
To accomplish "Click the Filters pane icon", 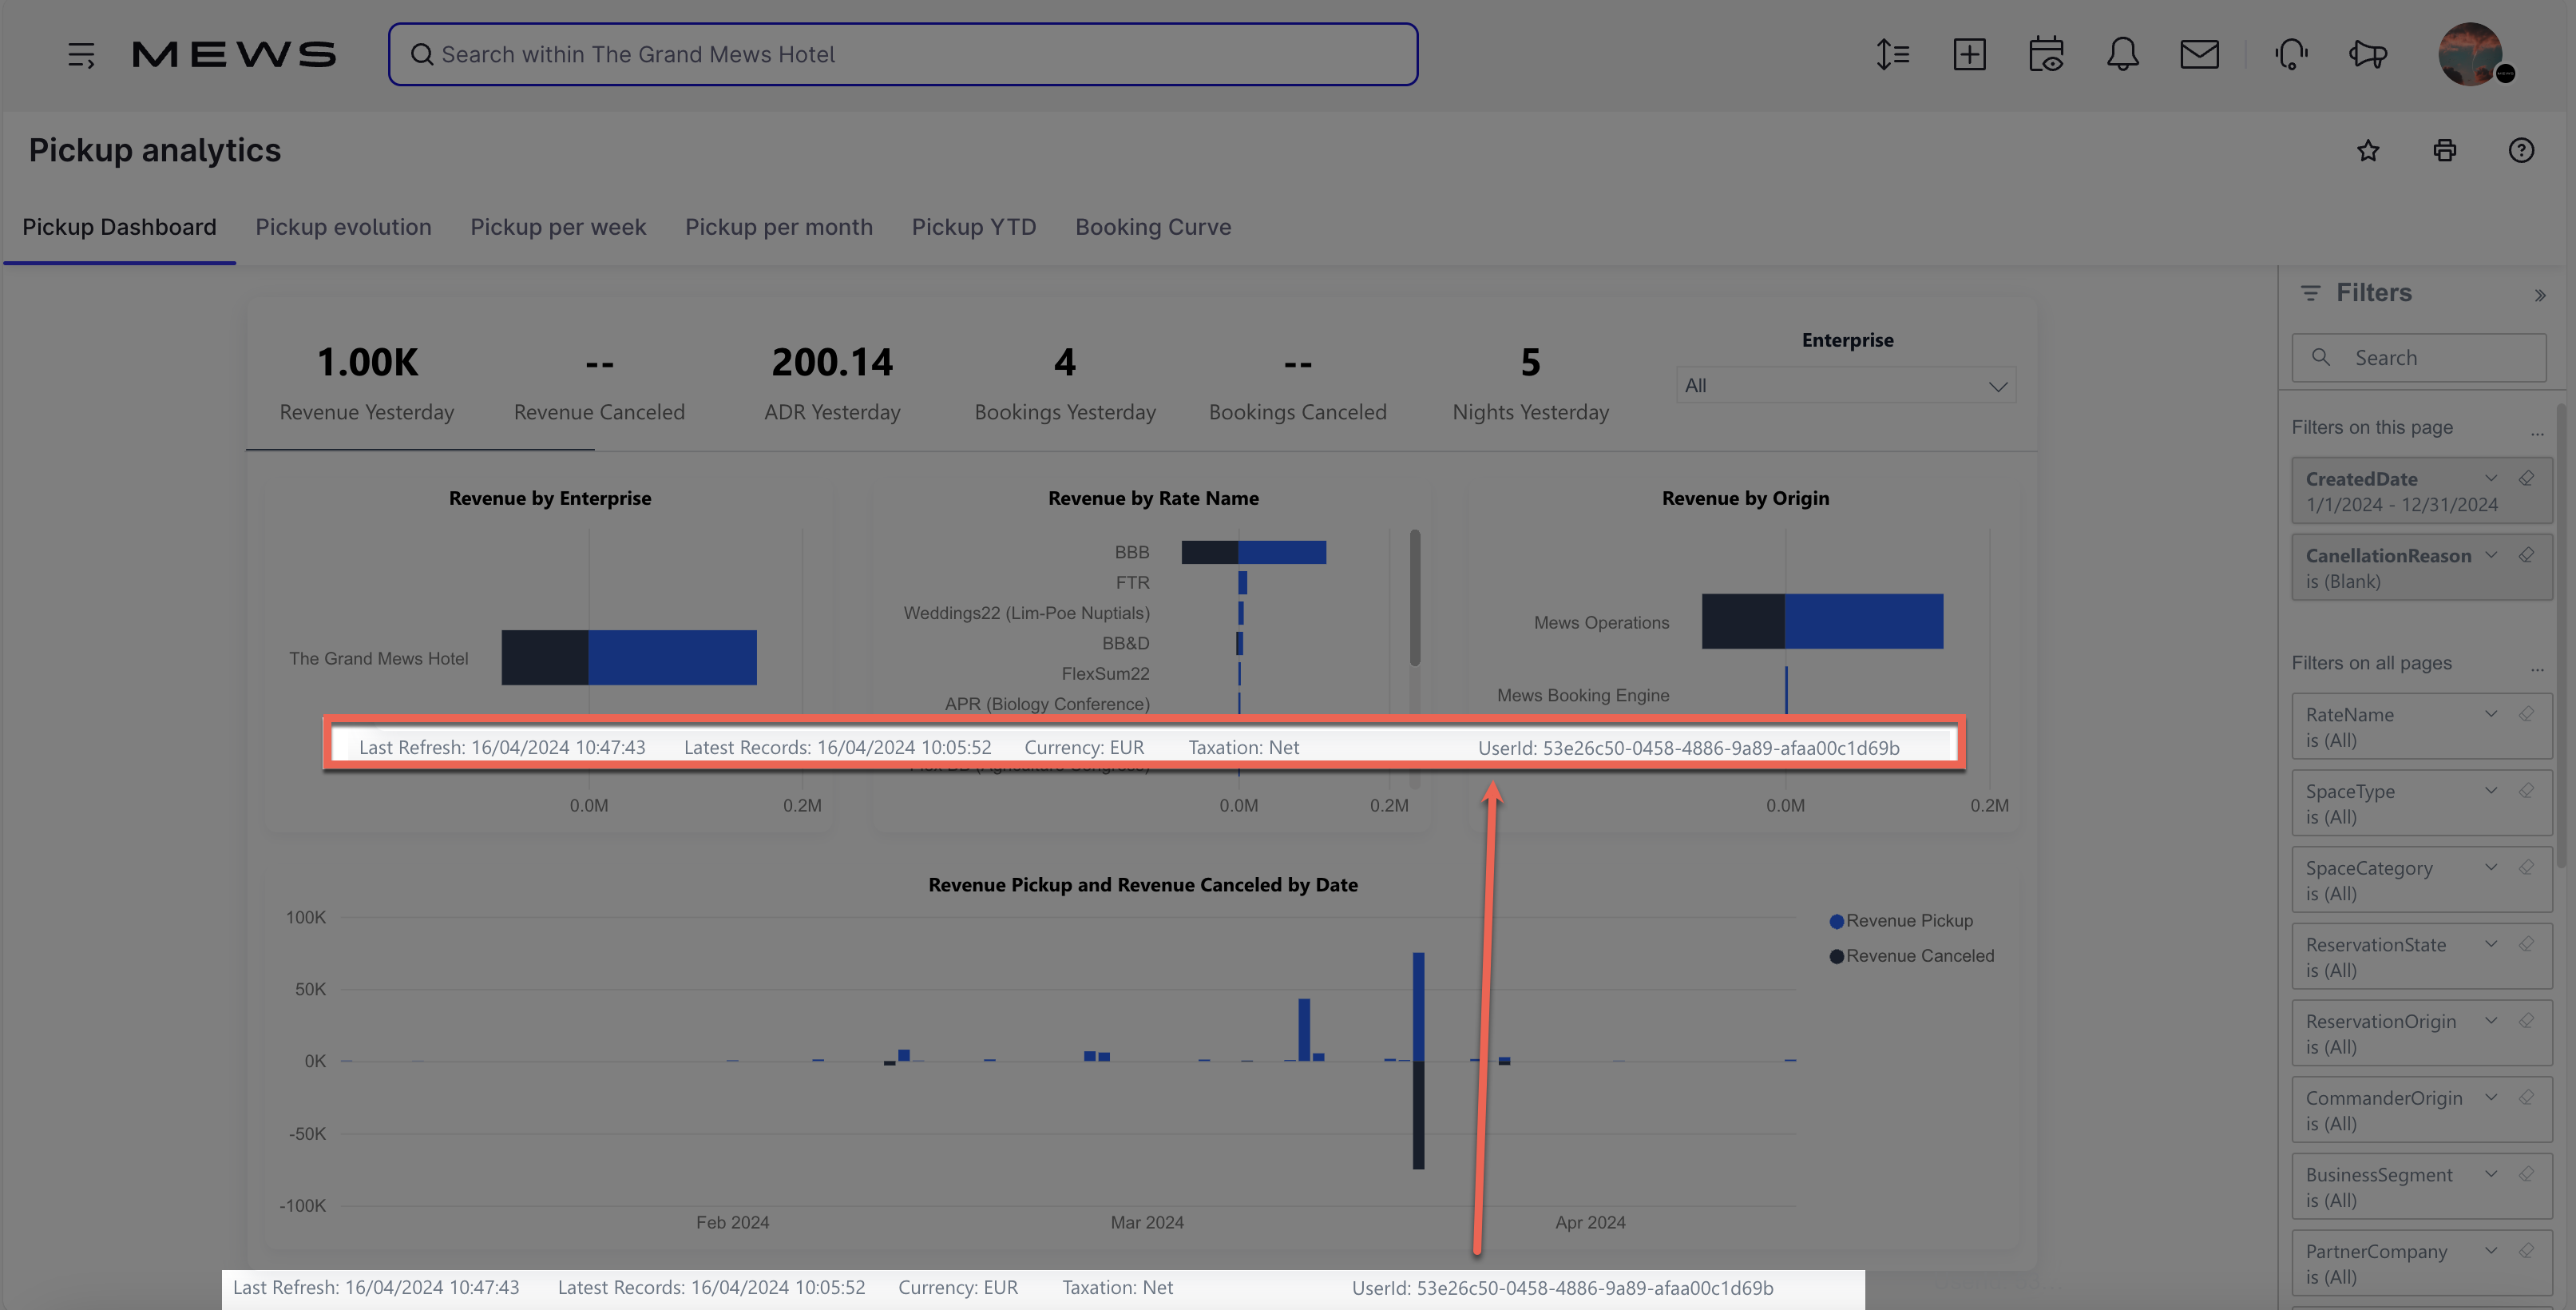I will click(2310, 293).
